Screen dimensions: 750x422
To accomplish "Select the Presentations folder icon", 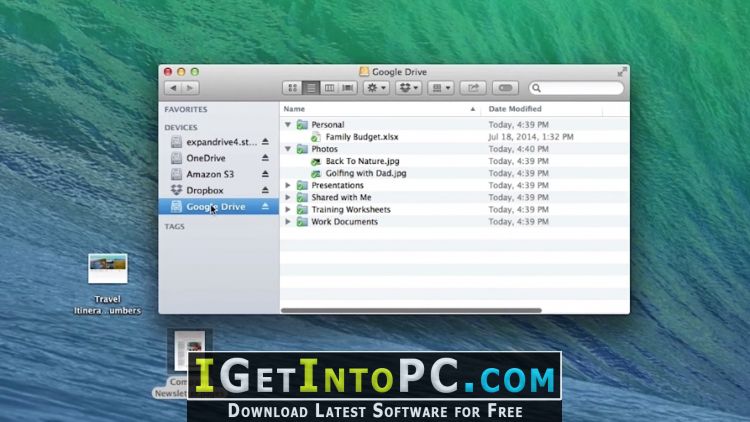I will [x=302, y=185].
